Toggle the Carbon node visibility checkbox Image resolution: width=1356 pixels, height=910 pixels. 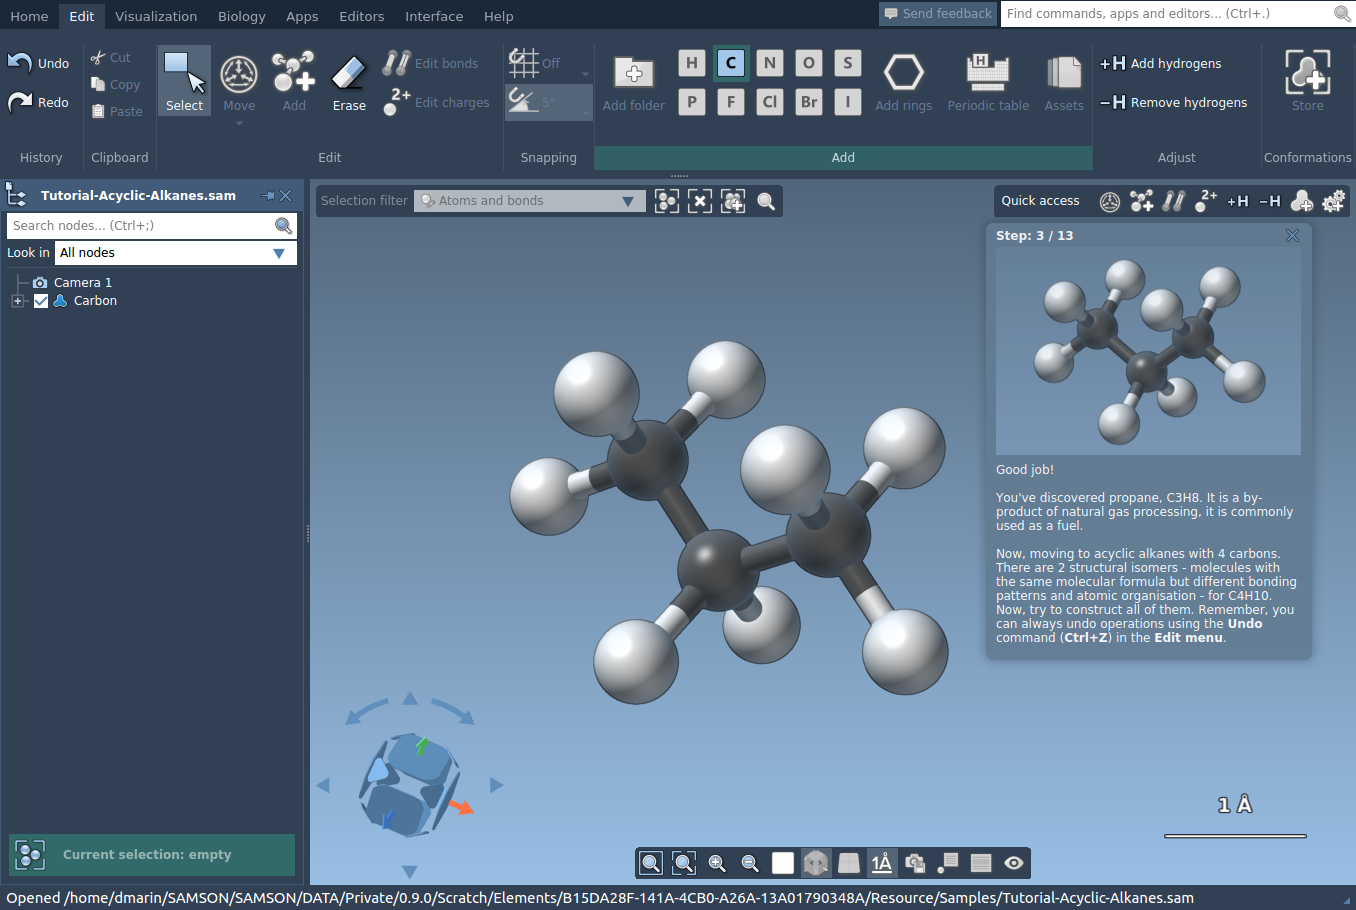point(41,301)
